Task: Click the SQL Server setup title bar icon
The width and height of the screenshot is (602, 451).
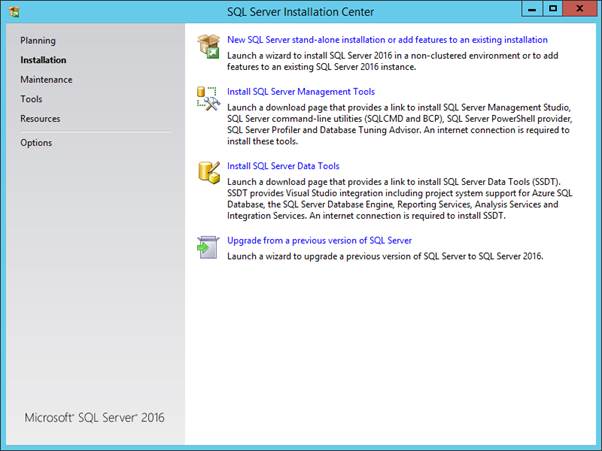Action: (x=14, y=12)
